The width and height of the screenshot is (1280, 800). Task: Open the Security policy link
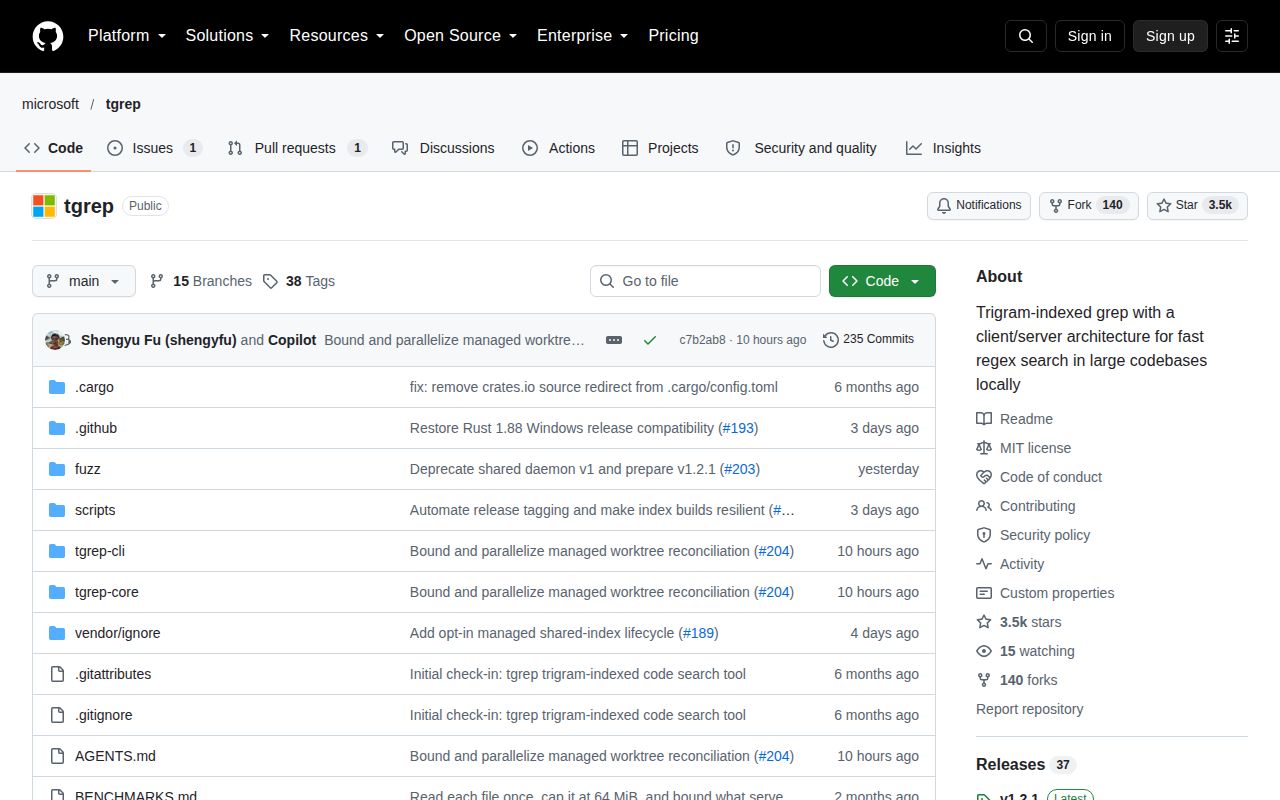click(1033, 535)
